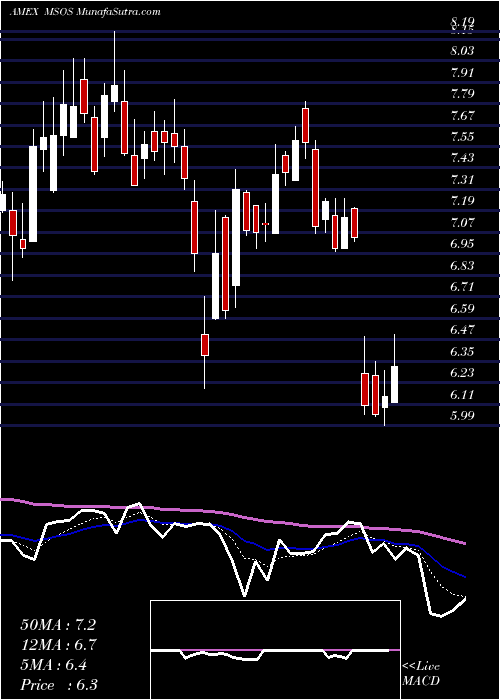This screenshot has width=500, height=700.
Task: Click the 6.71 price axis label
Action: coord(463,287)
